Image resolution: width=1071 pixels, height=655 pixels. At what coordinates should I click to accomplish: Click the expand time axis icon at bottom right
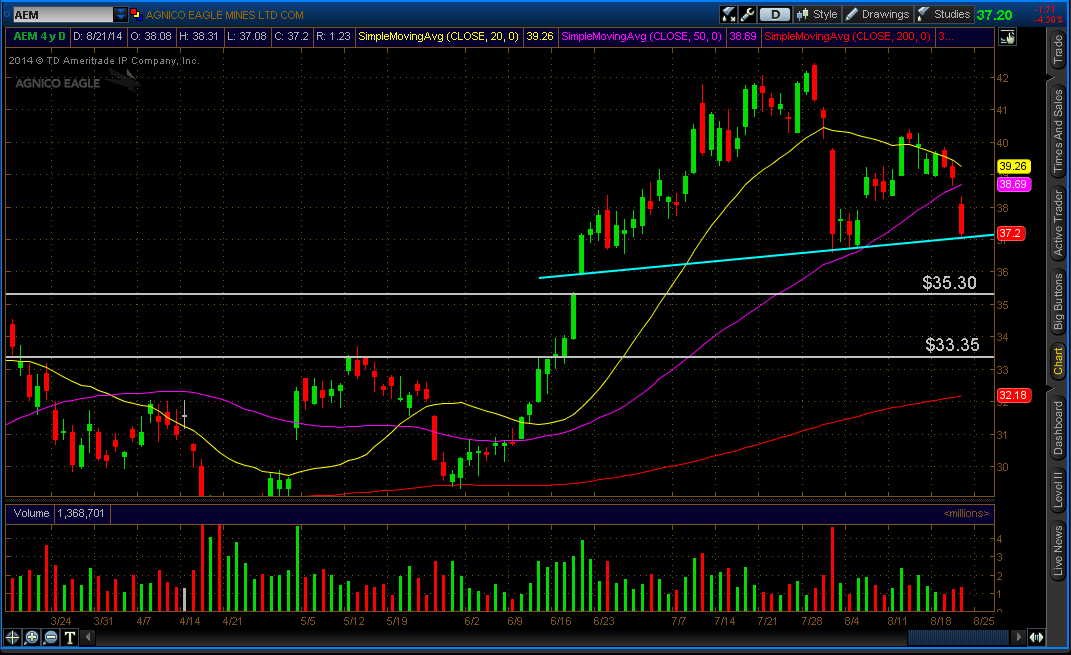click(x=1036, y=637)
